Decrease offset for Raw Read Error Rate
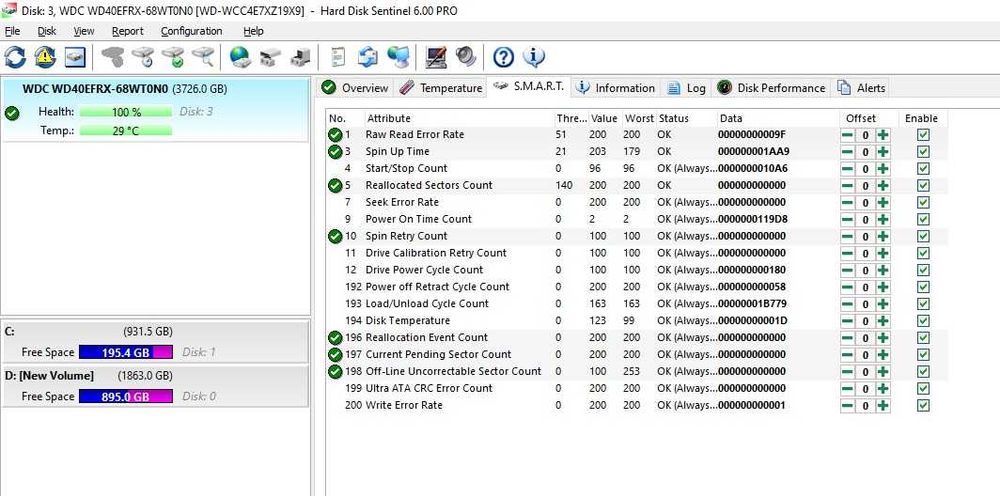 (x=847, y=135)
